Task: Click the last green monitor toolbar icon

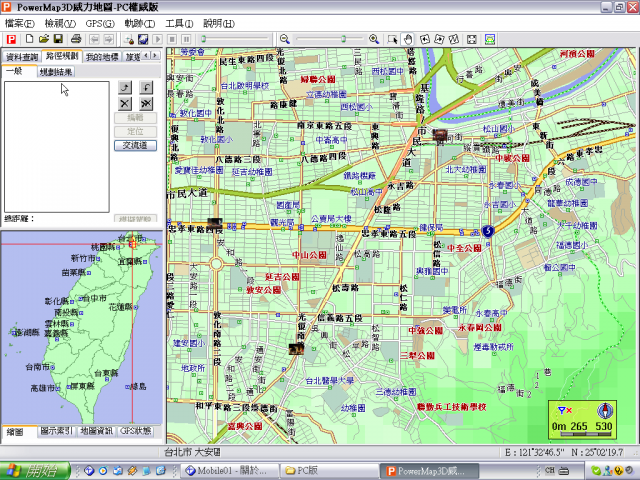Action: [x=490, y=39]
